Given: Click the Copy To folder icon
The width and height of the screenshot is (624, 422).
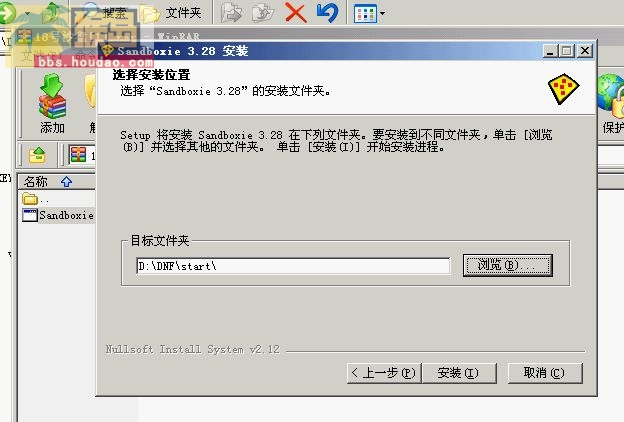Looking at the screenshot, I should 263,13.
